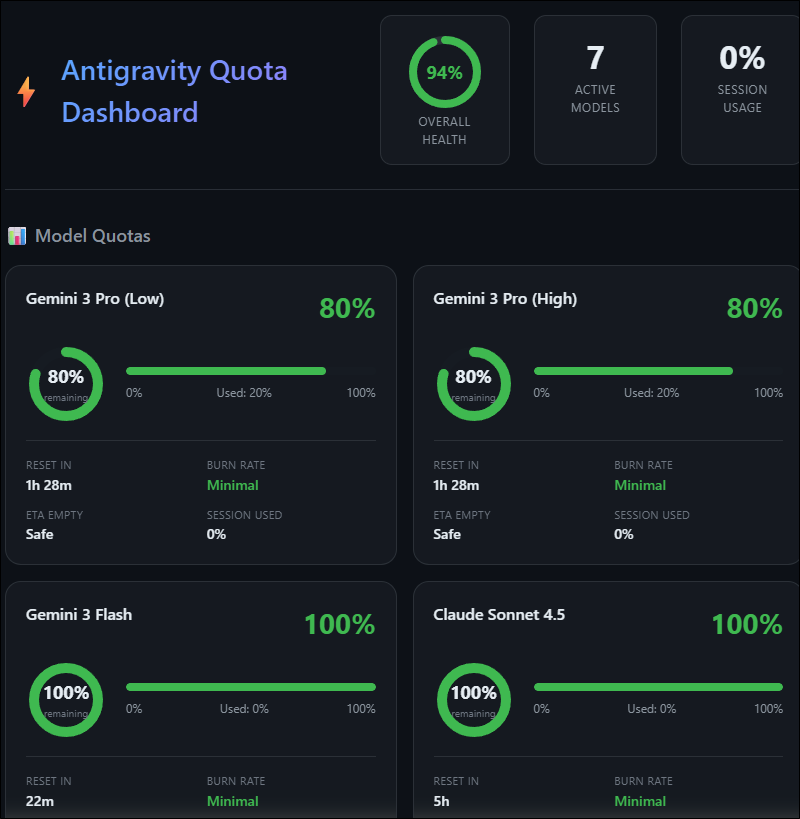Image resolution: width=800 pixels, height=819 pixels.
Task: Open the Active Models summary card
Action: [595, 90]
